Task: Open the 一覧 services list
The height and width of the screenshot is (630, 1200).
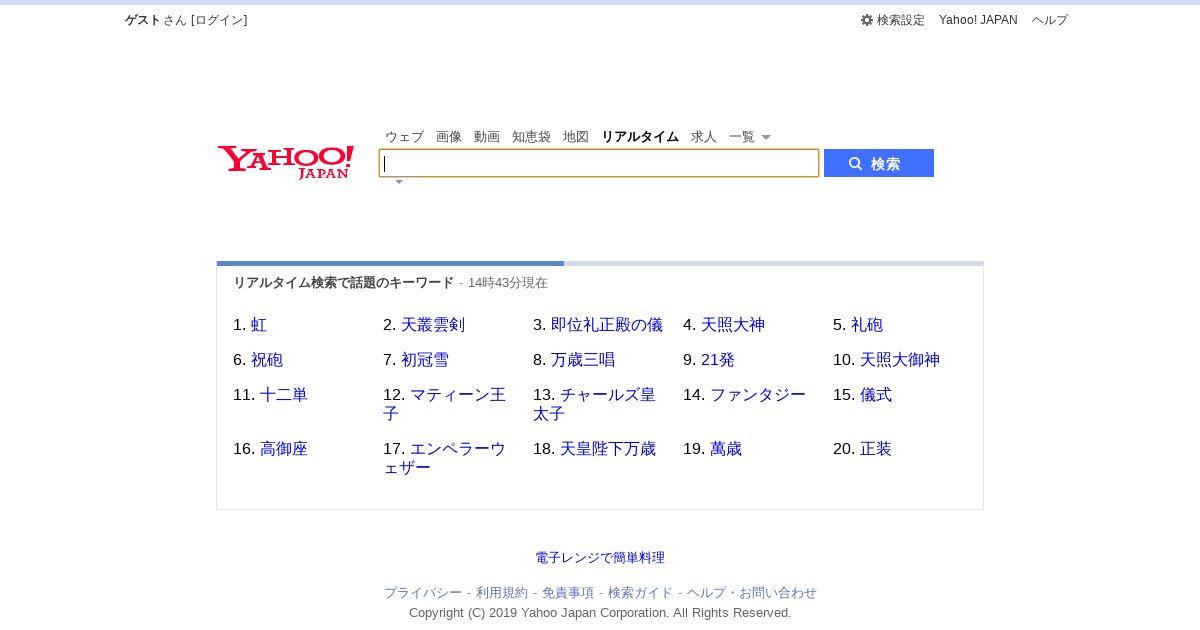Action: point(742,137)
